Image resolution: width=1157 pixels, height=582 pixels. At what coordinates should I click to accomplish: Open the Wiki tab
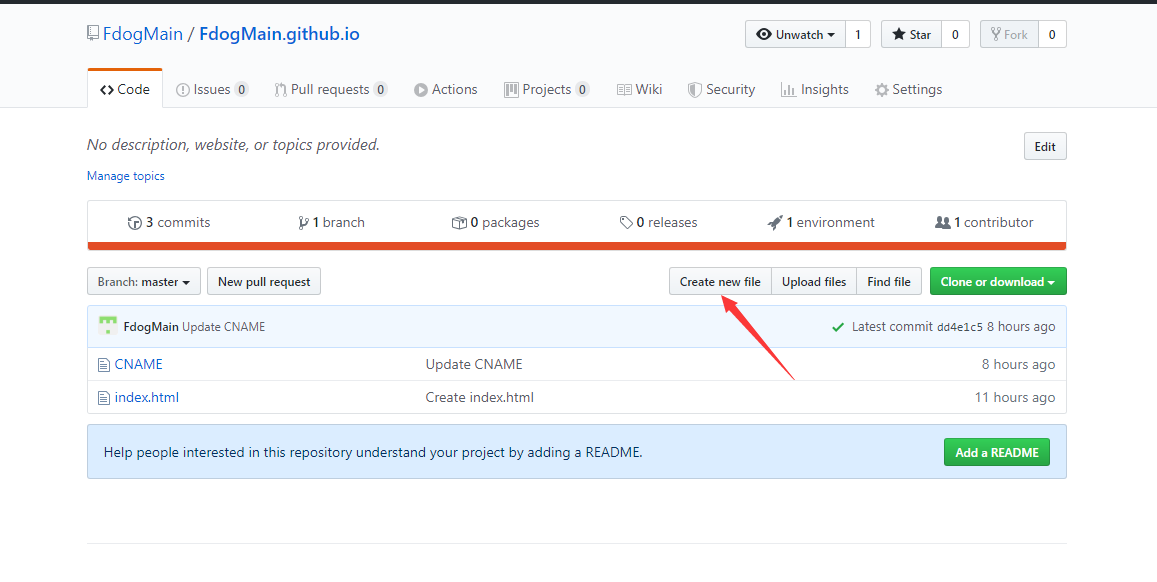[639, 89]
